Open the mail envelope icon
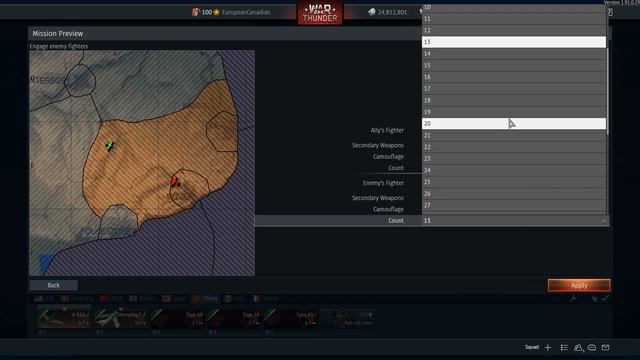The image size is (640, 360). pos(605,348)
